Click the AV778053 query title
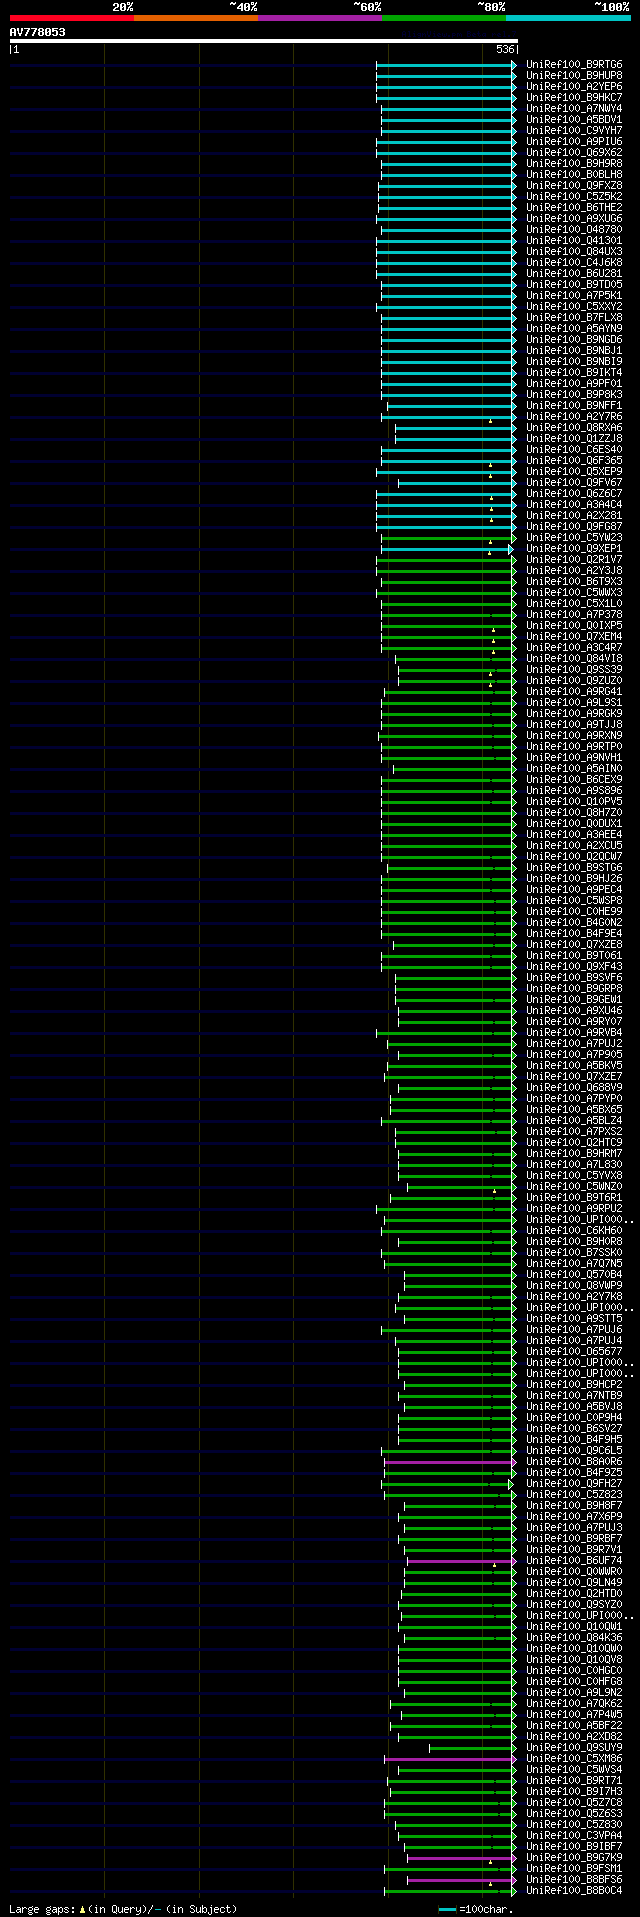 (38, 32)
